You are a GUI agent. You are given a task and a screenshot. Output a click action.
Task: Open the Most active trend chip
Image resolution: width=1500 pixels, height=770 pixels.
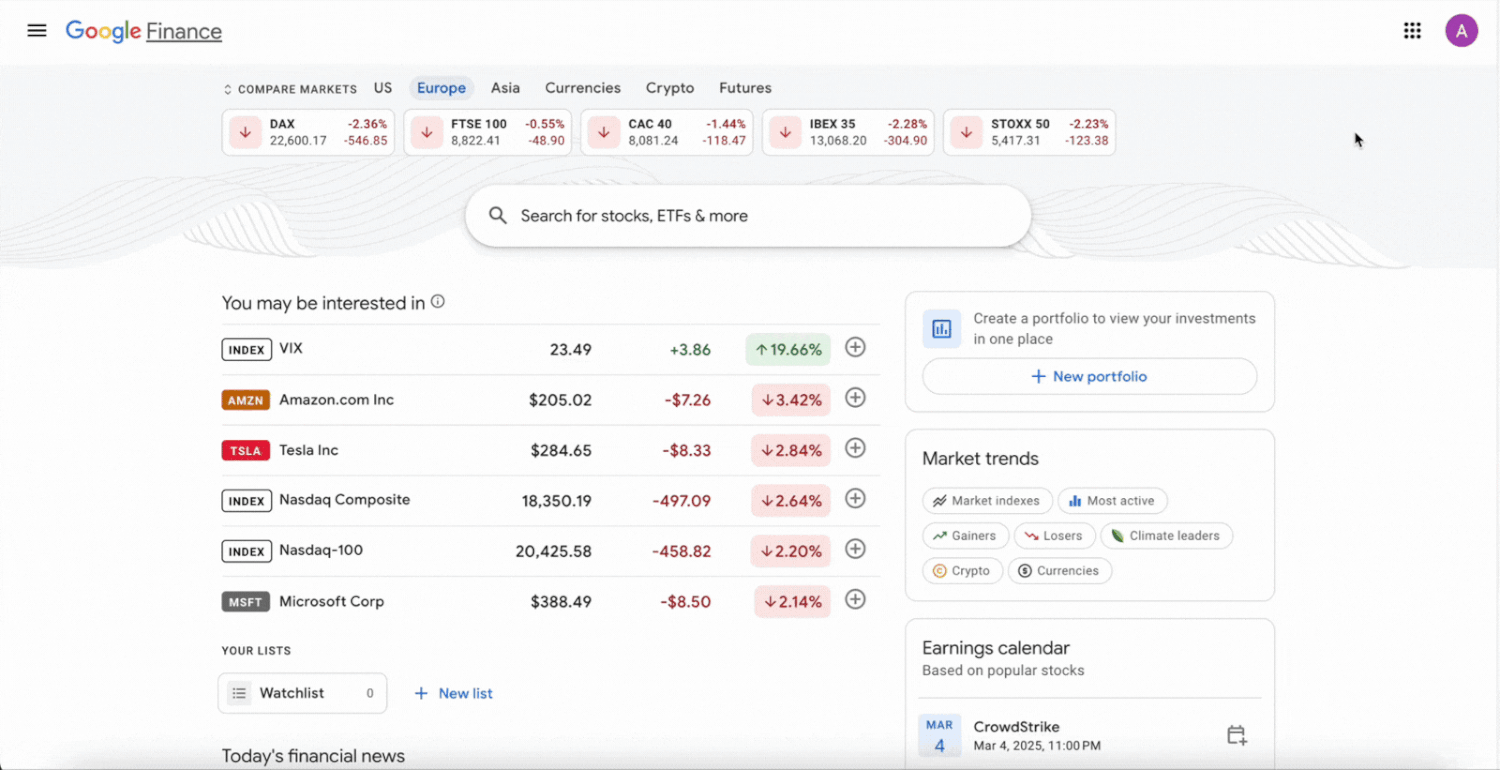click(1112, 501)
